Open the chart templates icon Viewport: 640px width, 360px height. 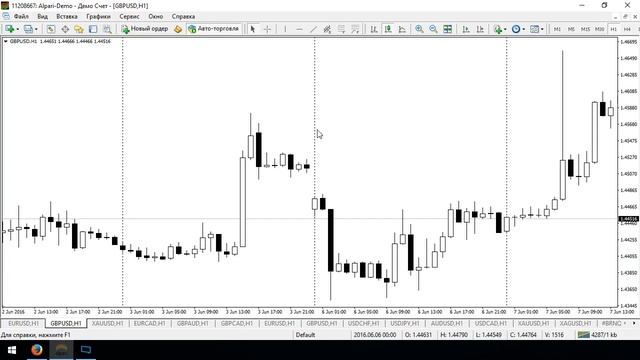click(534, 29)
